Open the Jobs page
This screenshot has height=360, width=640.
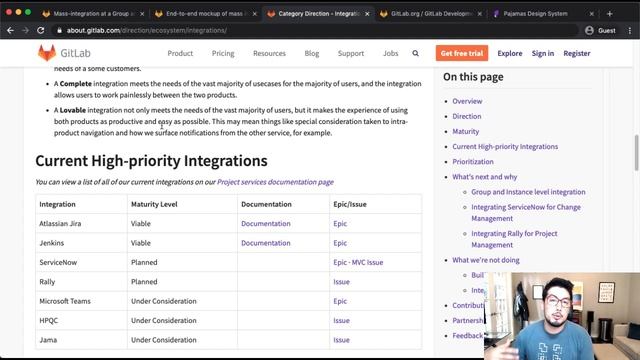tap(391, 53)
